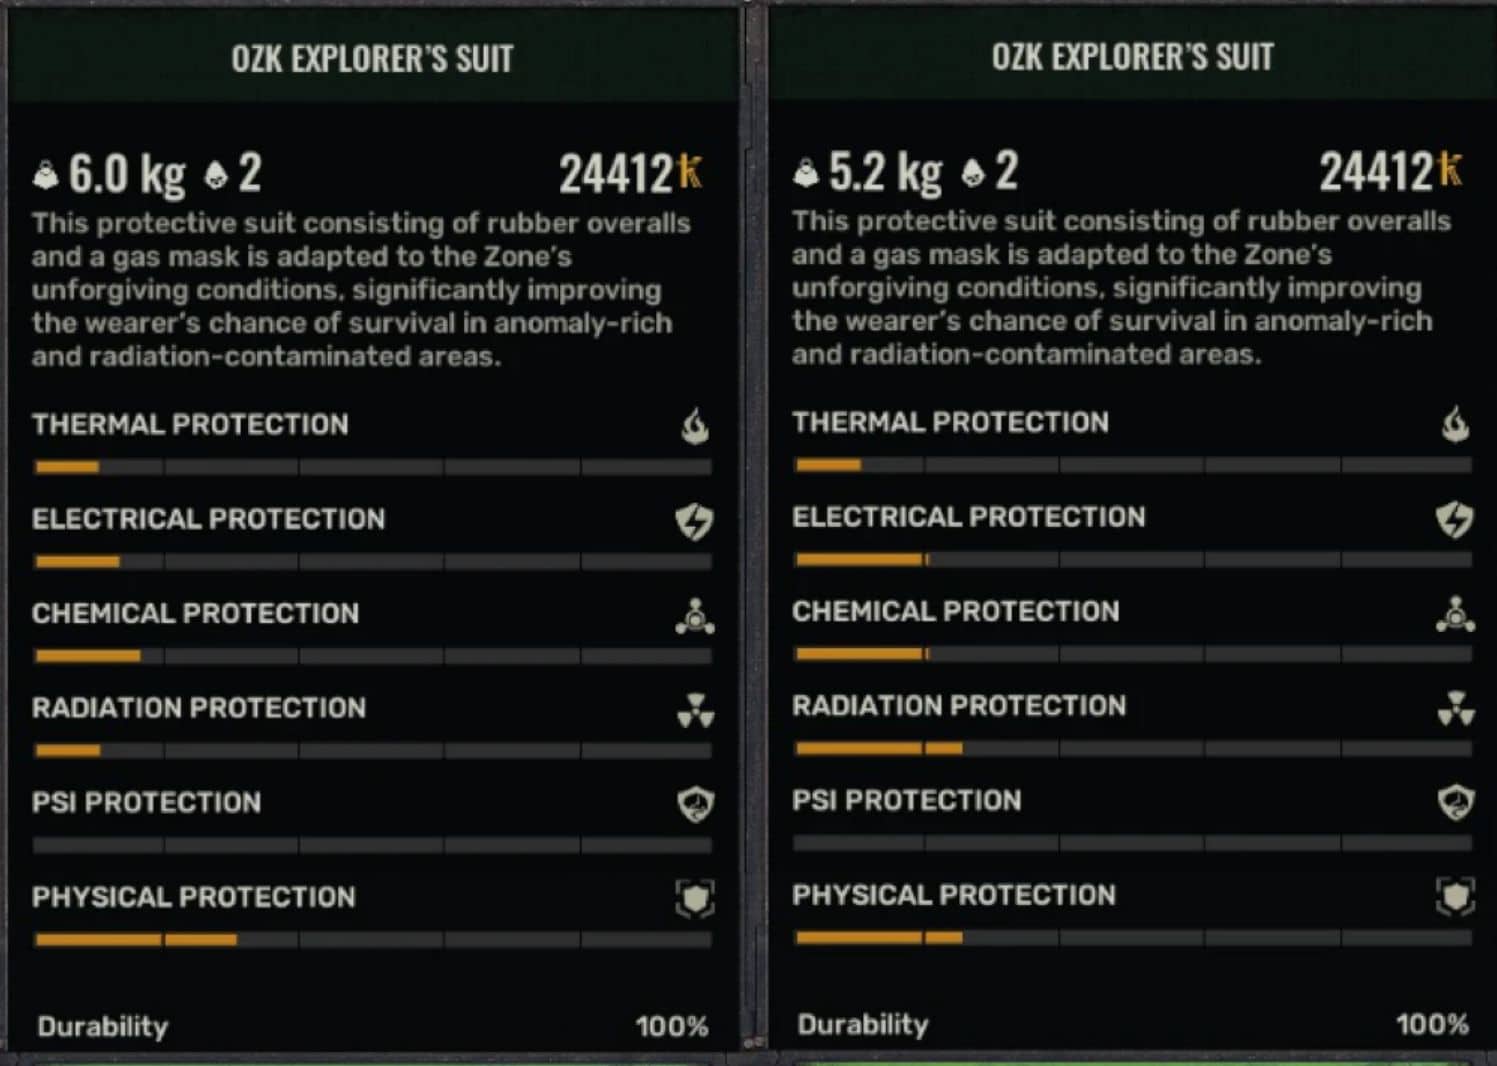The image size is (1497, 1066).
Task: Click the suit description text in right panel
Action: (x=1120, y=288)
